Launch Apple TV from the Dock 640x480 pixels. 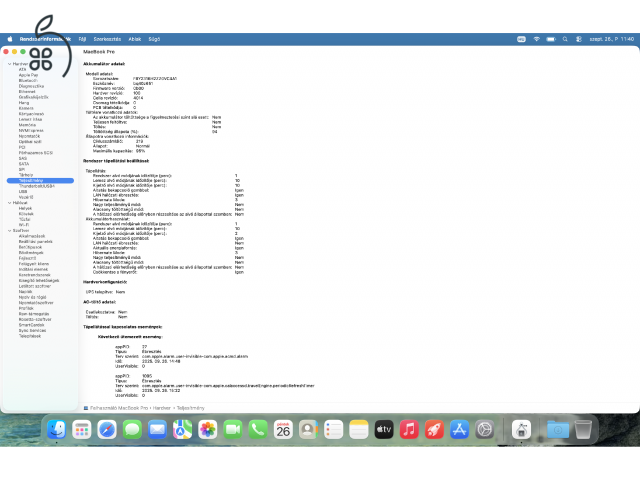tap(384, 429)
